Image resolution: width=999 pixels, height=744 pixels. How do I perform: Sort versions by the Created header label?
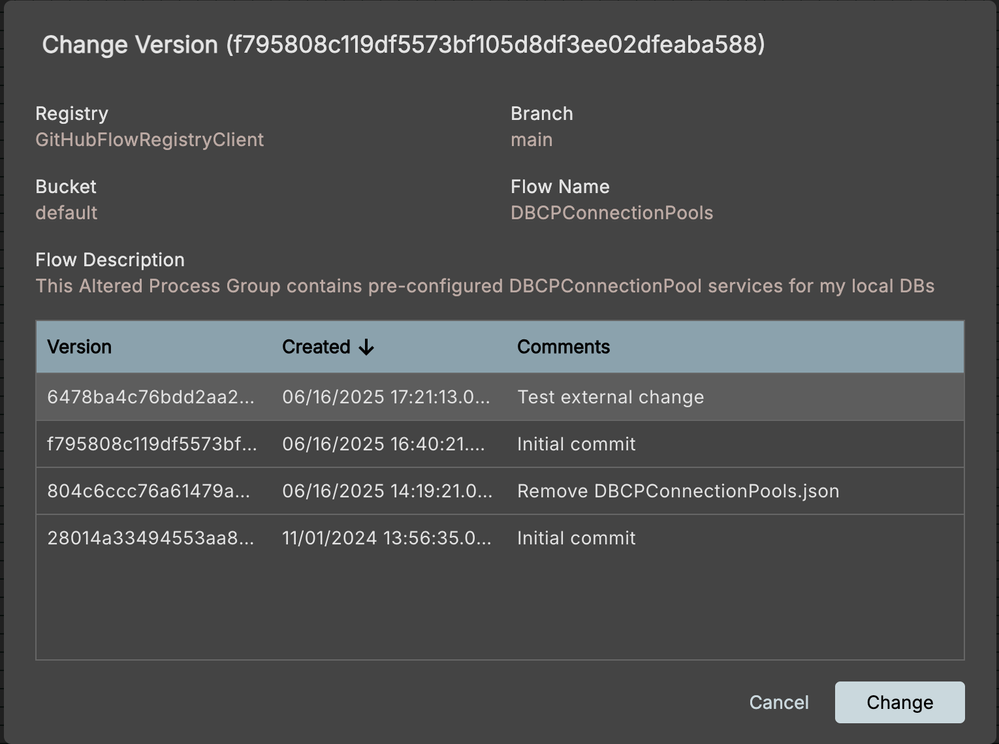coord(316,347)
